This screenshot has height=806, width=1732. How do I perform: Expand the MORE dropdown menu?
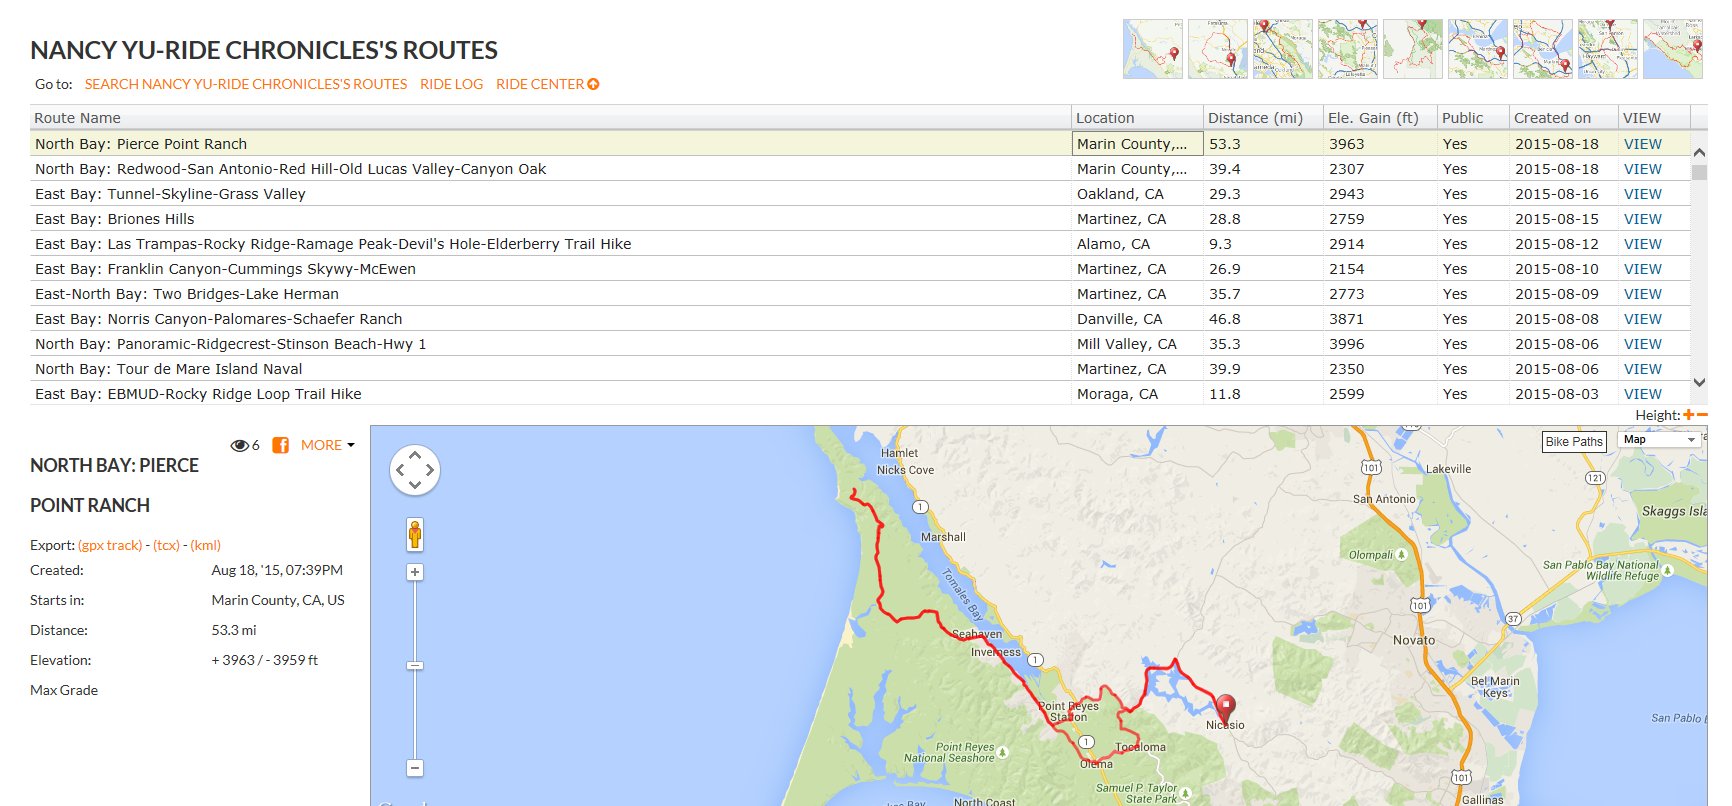[328, 445]
